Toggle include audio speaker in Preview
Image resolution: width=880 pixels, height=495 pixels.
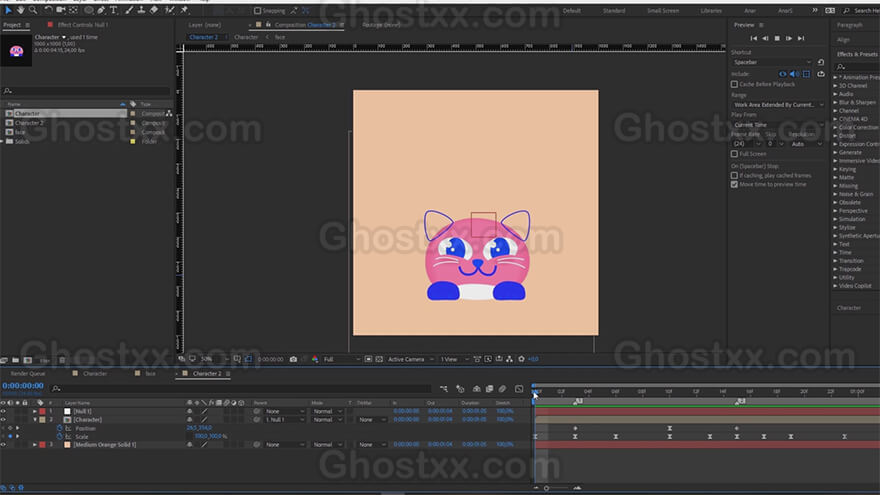point(794,74)
